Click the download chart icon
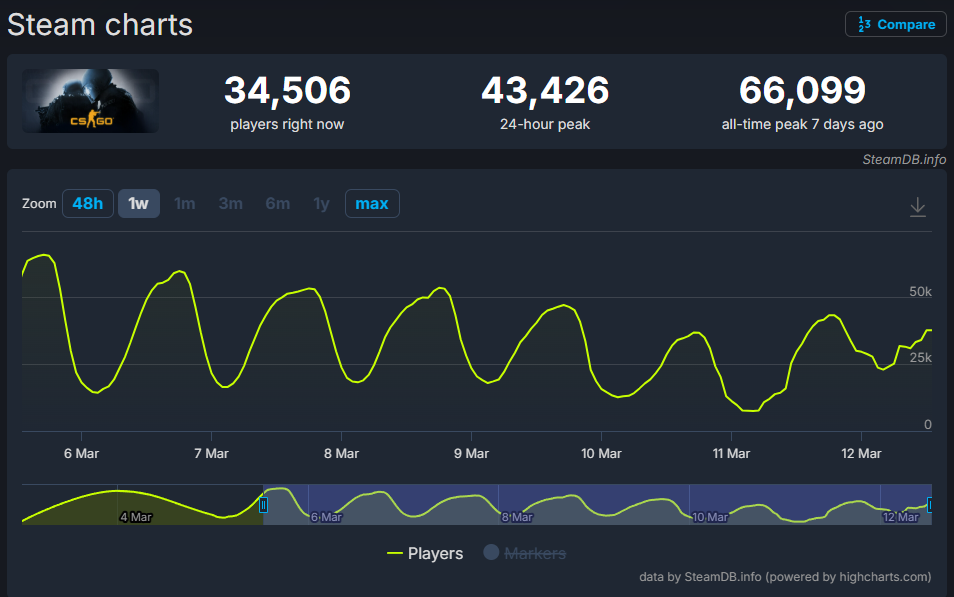This screenshot has height=597, width=954. [917, 207]
